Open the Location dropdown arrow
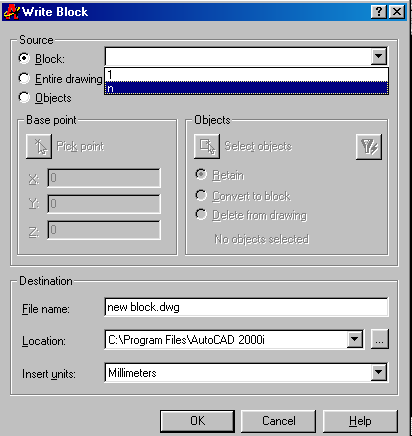This screenshot has width=412, height=436. (x=355, y=340)
